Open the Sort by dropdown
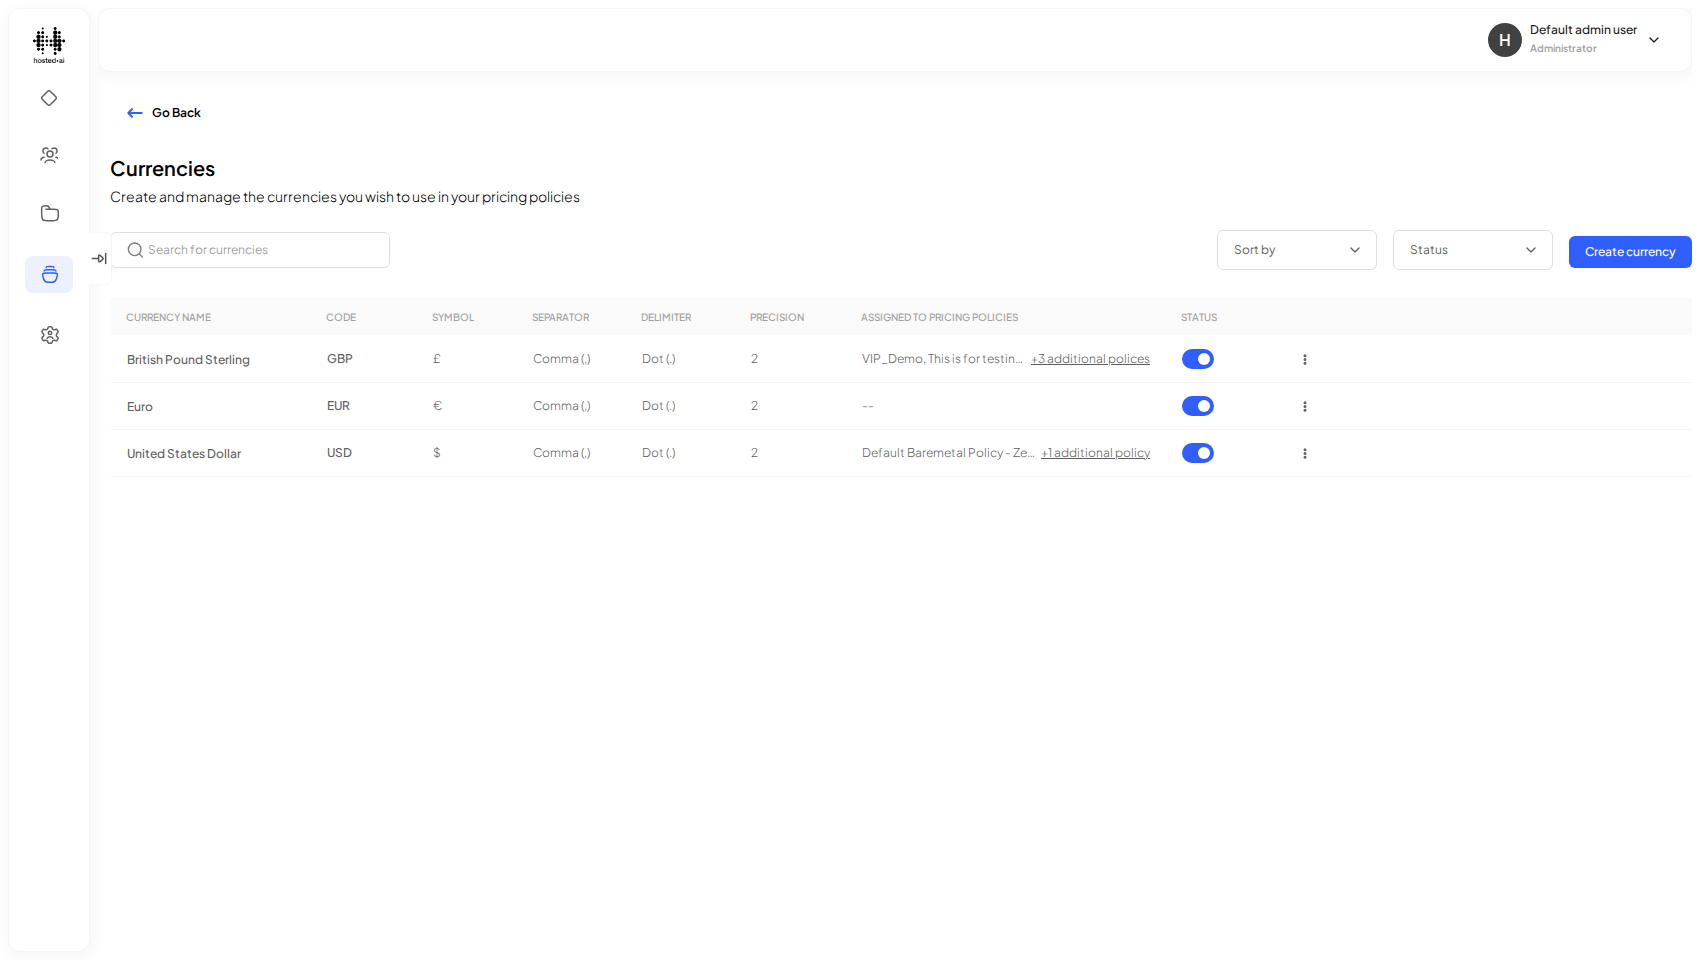The height and width of the screenshot is (960, 1700). (1296, 250)
